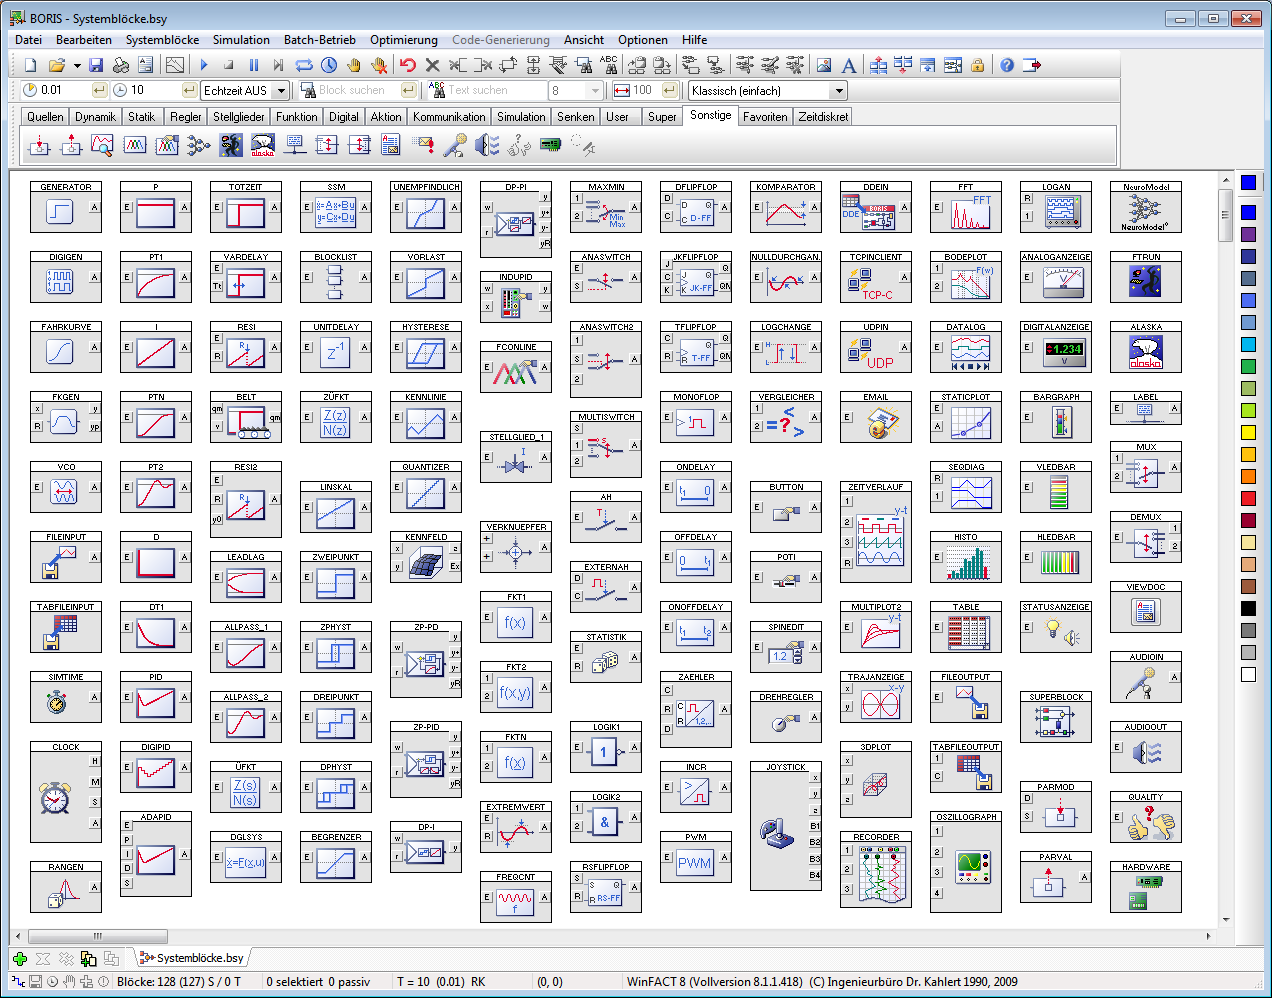Confirm simulation time 10 with enter button
Viewport: 1272px width, 998px height.
[189, 90]
